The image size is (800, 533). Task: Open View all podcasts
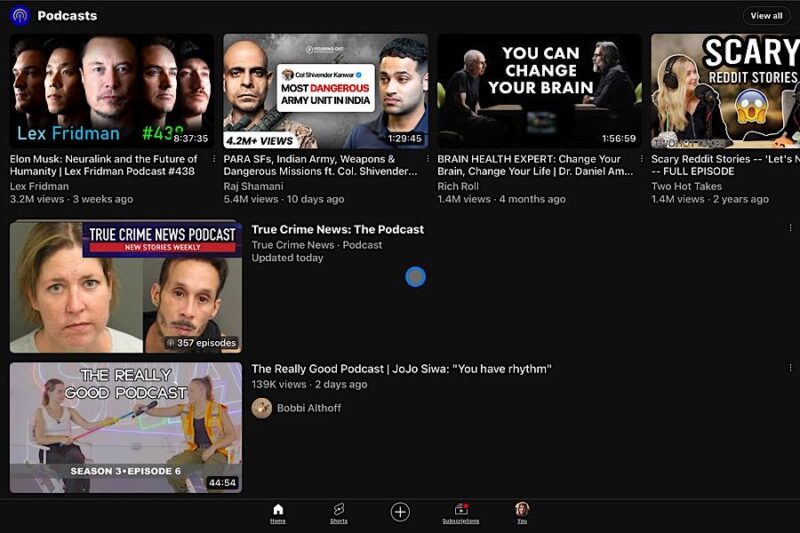coord(766,16)
